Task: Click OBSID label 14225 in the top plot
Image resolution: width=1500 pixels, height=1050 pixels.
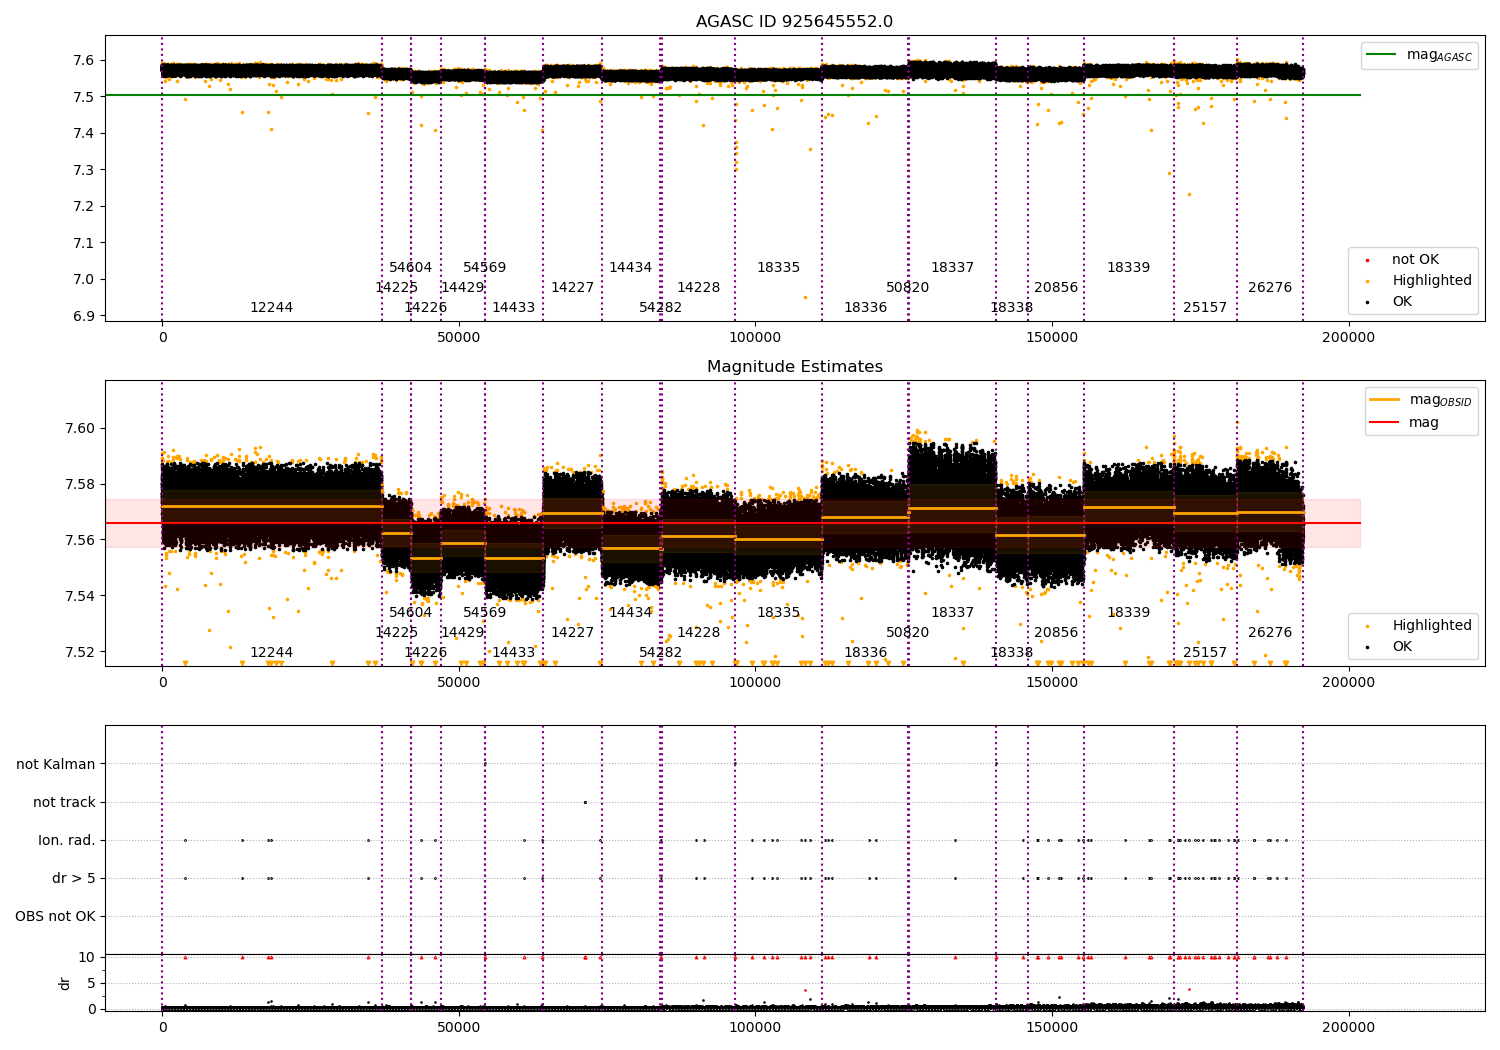Action: coord(396,288)
